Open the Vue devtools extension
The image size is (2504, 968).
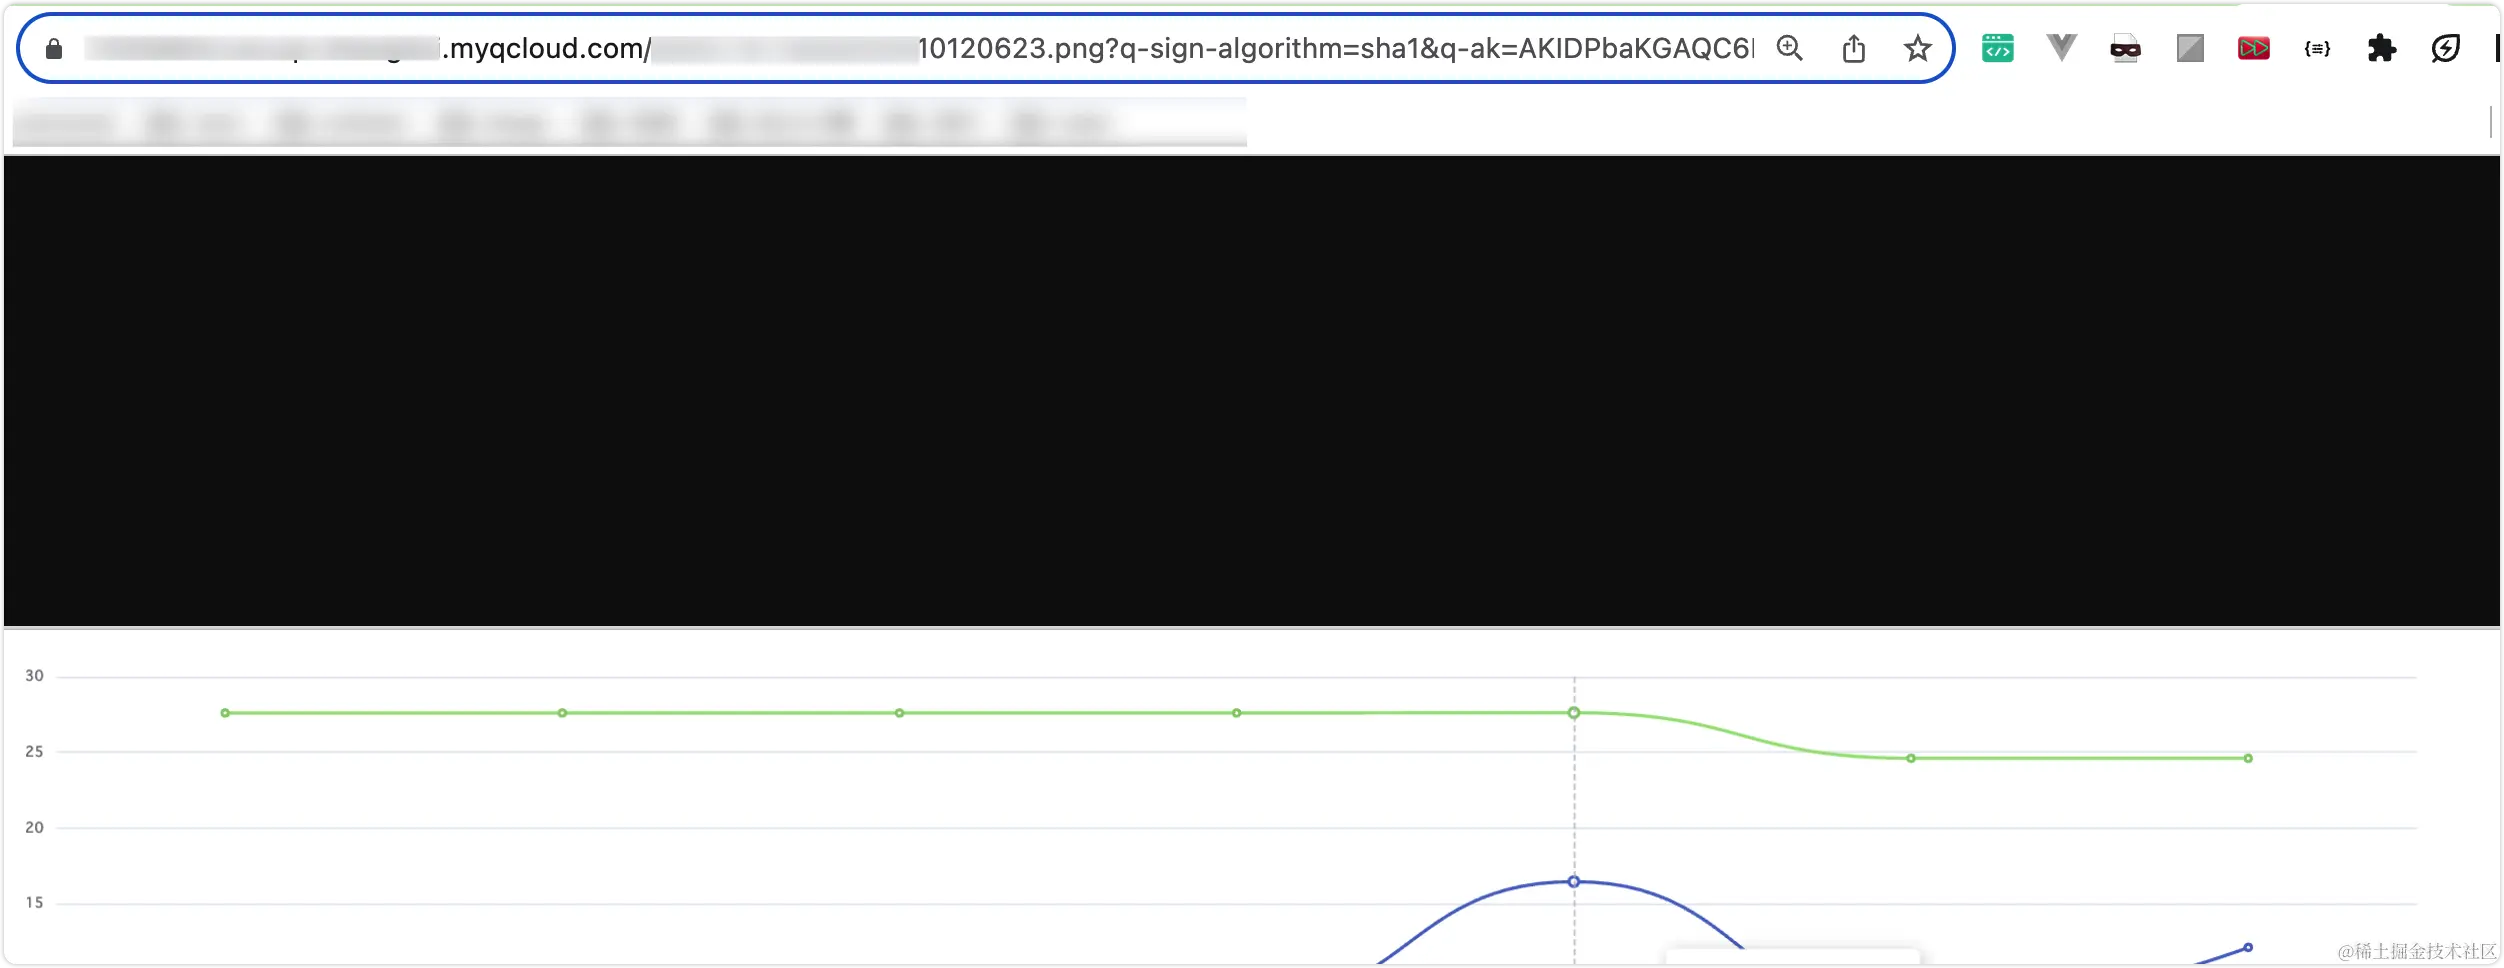pos(2061,47)
